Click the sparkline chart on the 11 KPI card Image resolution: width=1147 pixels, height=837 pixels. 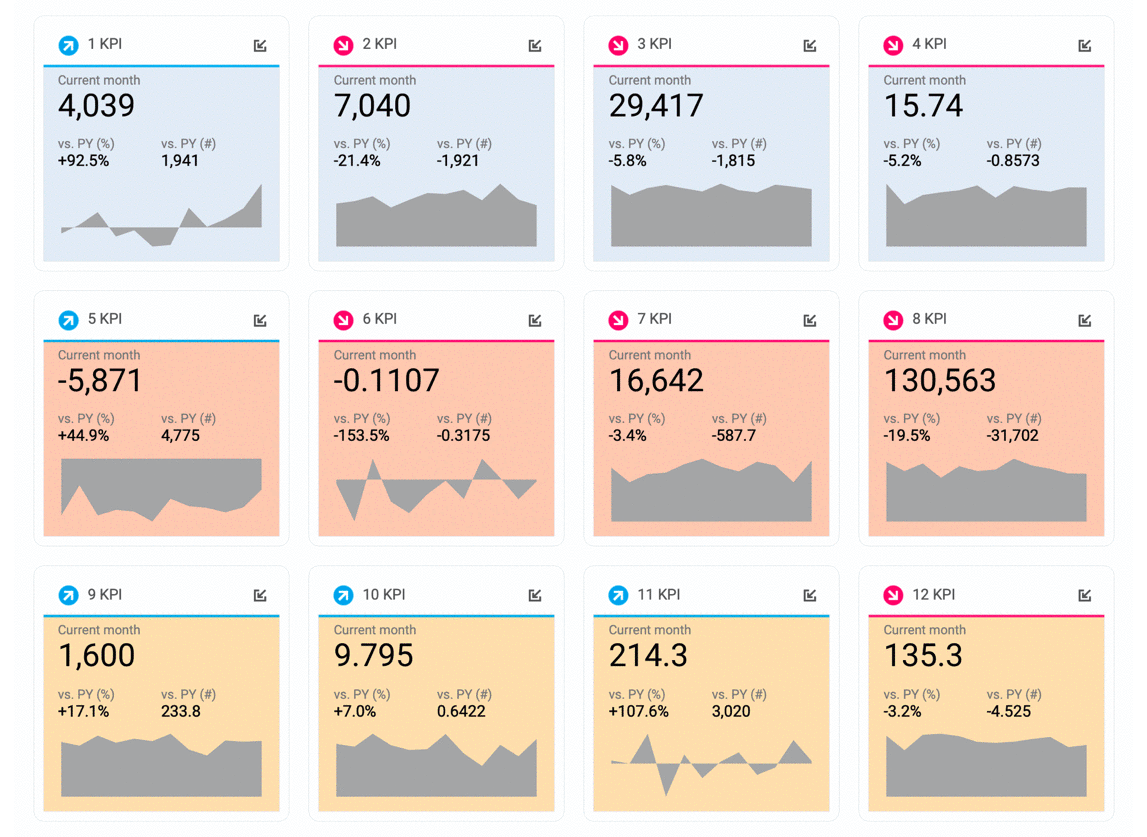coord(711,765)
